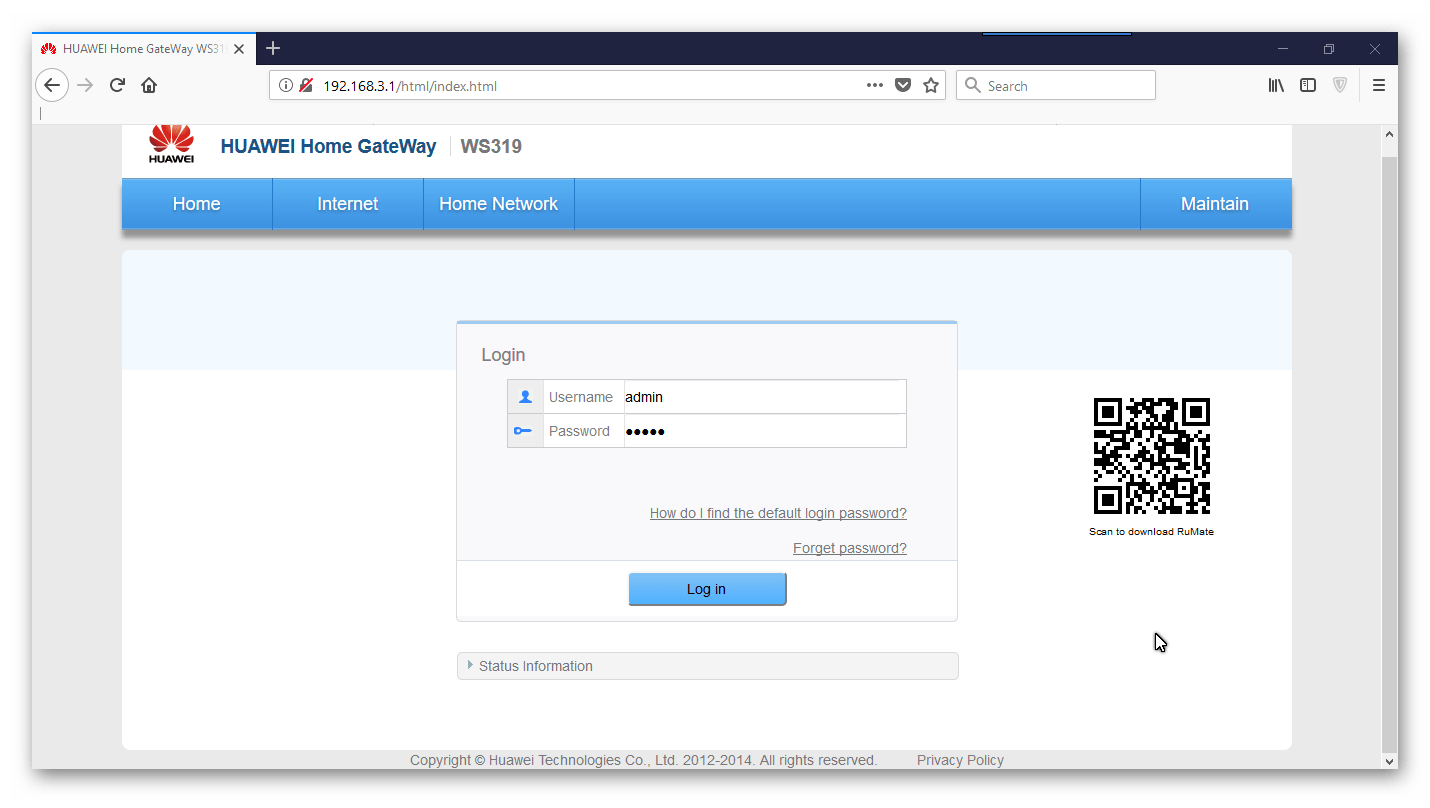Bookmark this page with the star
This screenshot has height=808, width=1430.
(931, 85)
